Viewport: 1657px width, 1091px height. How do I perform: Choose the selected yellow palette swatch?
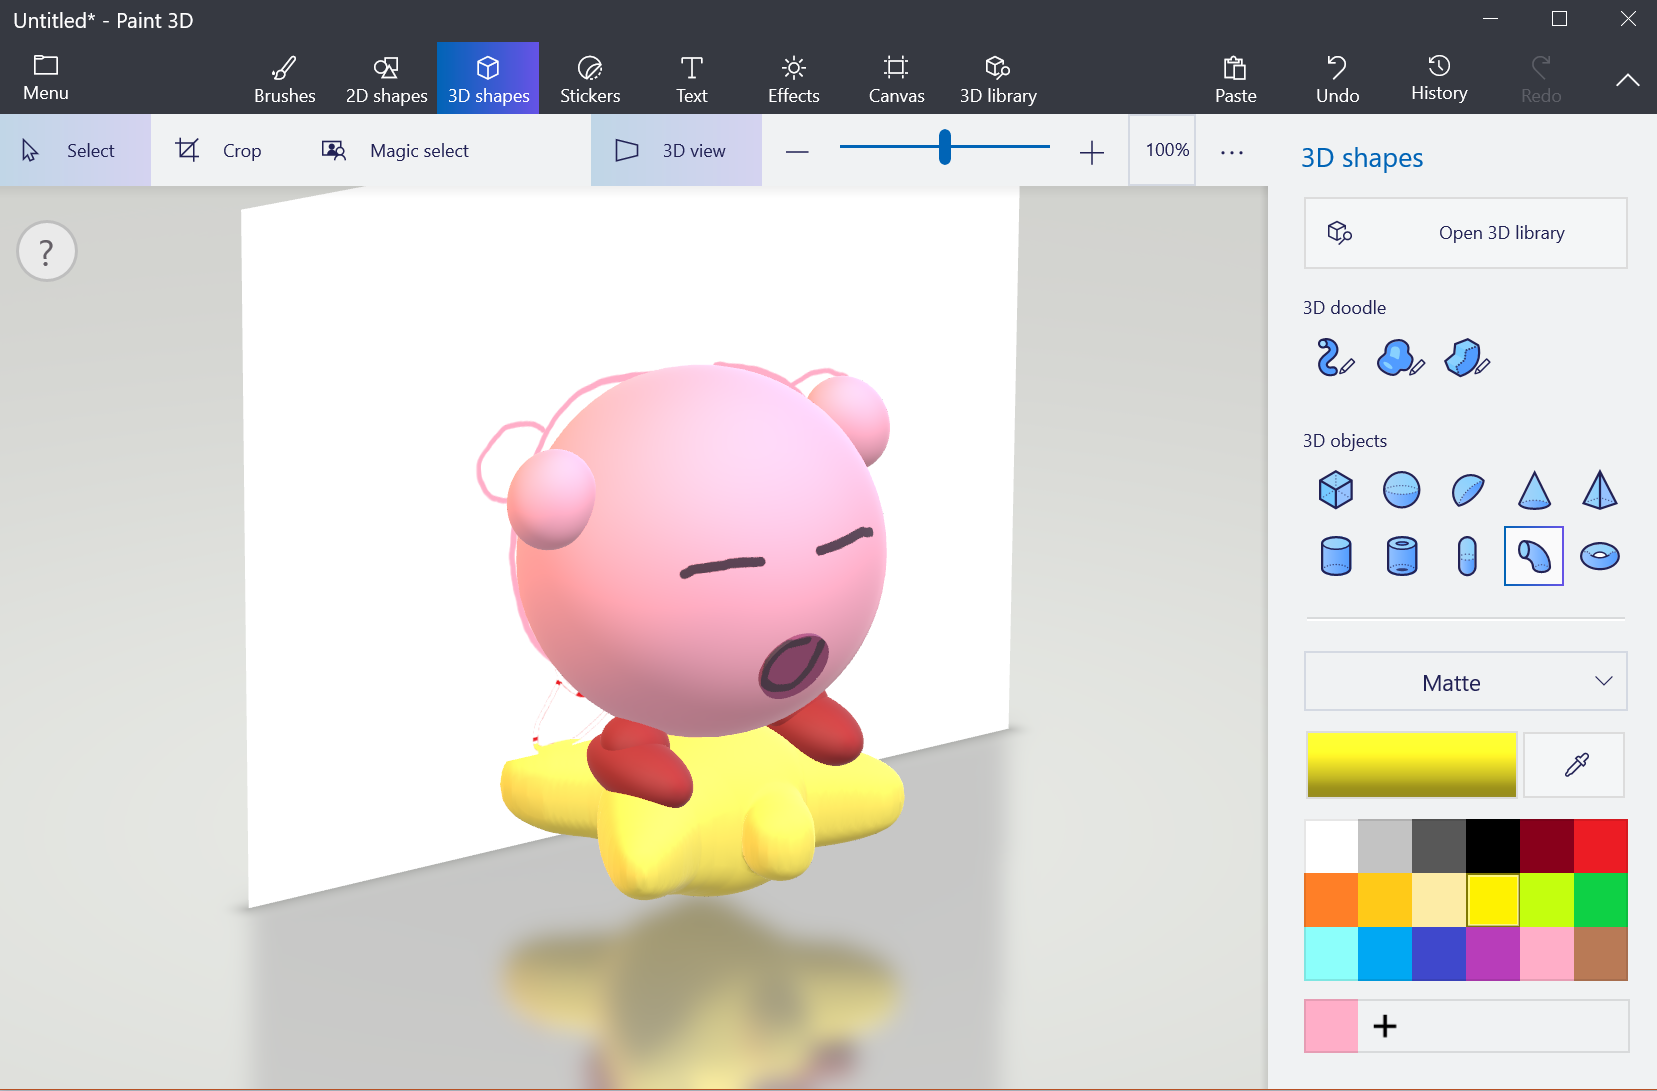pos(1494,900)
